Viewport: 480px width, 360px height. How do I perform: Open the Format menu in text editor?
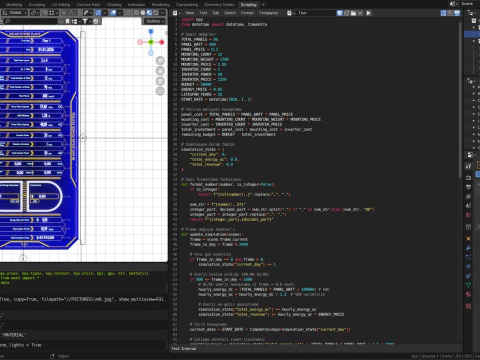[x=247, y=13]
